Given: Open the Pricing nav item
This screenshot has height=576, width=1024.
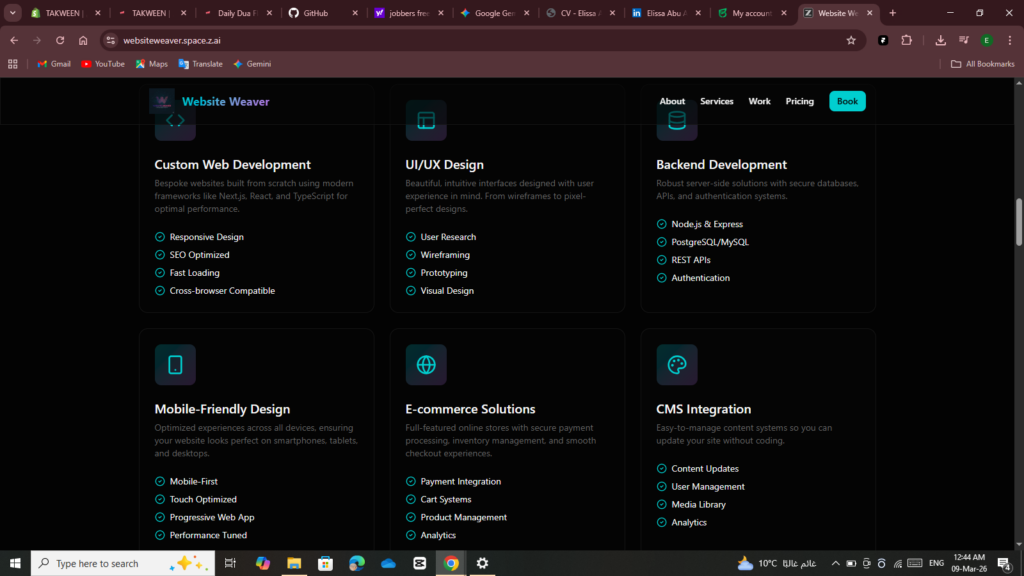Looking at the screenshot, I should click(799, 101).
